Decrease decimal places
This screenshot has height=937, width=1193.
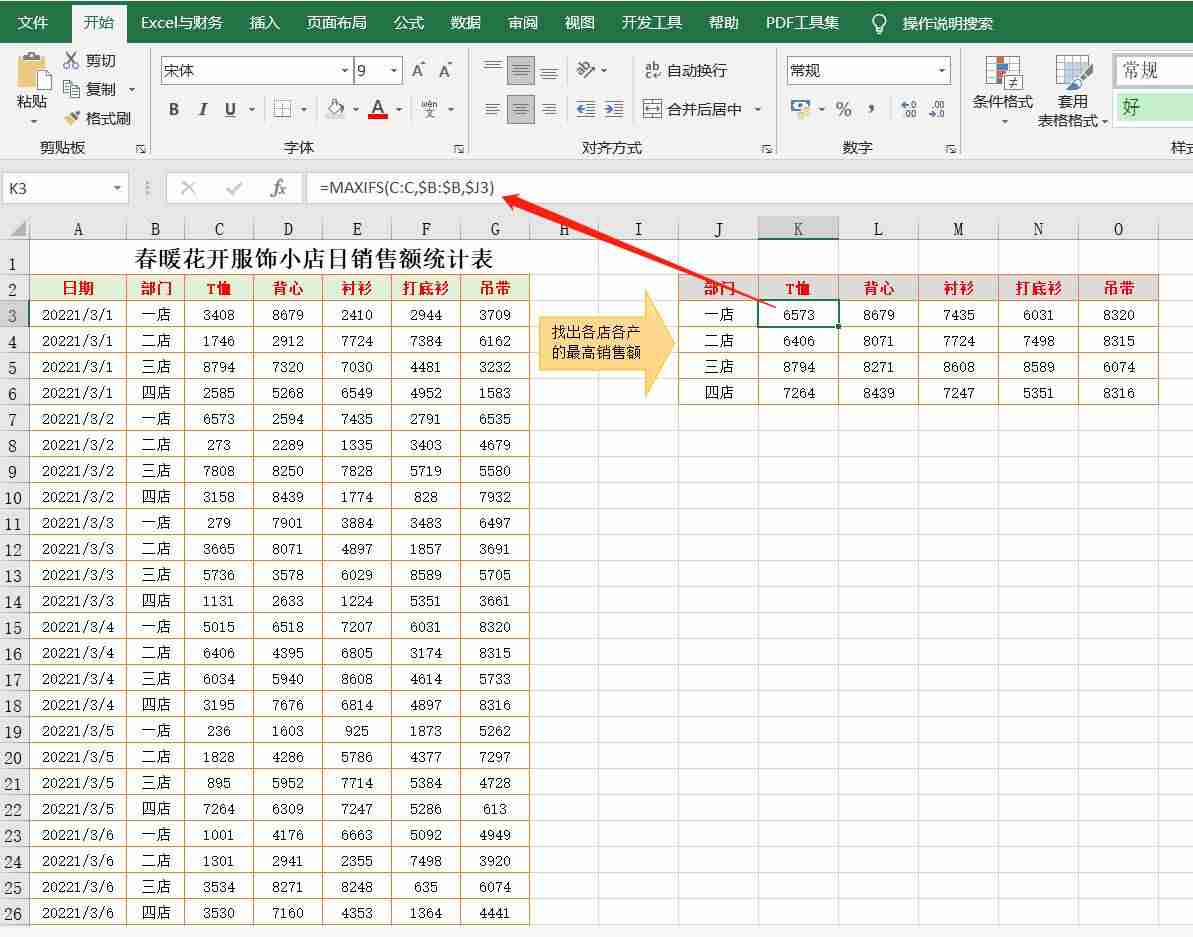pos(937,110)
